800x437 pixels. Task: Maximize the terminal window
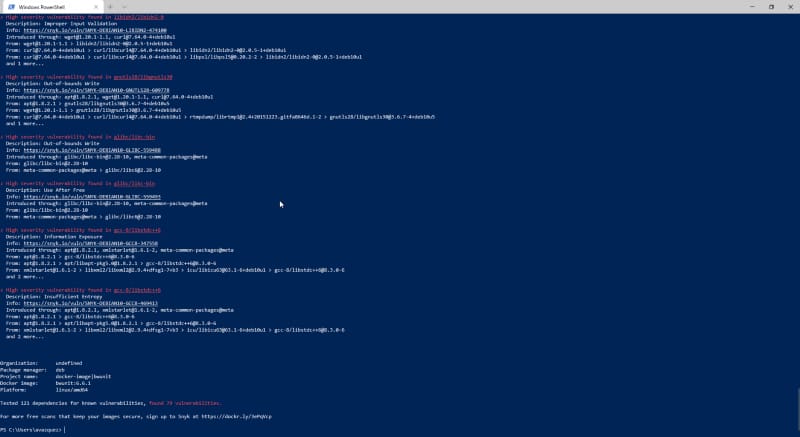770,6
